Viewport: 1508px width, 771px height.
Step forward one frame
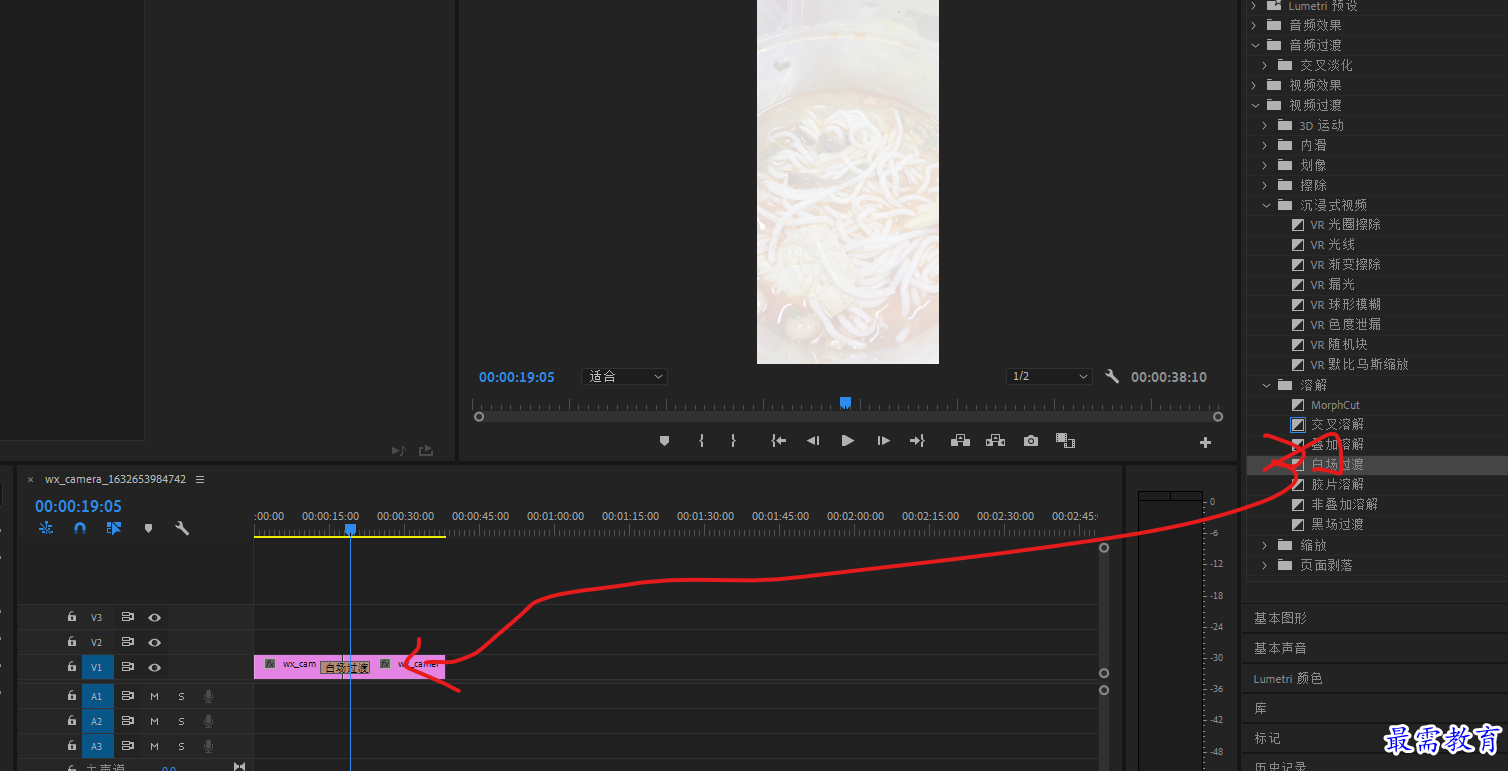click(x=883, y=441)
